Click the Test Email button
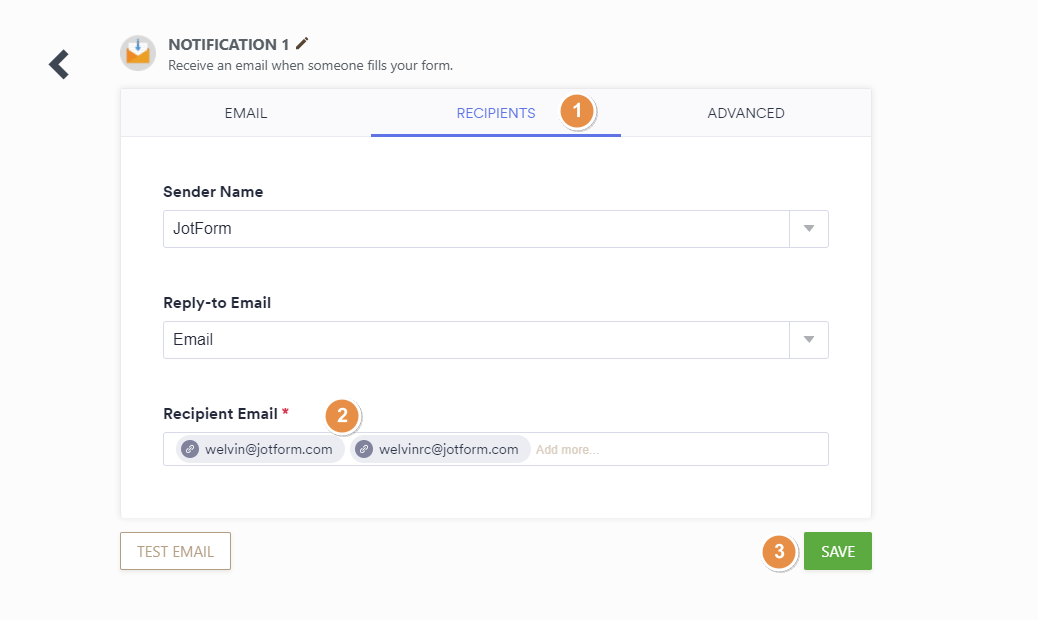This screenshot has height=620, width=1038. 175,551
